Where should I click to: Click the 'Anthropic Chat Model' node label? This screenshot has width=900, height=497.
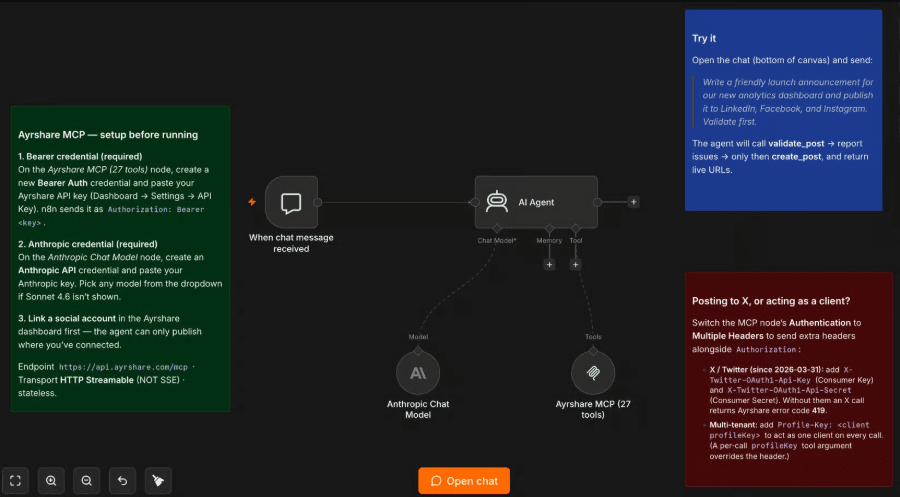418,409
